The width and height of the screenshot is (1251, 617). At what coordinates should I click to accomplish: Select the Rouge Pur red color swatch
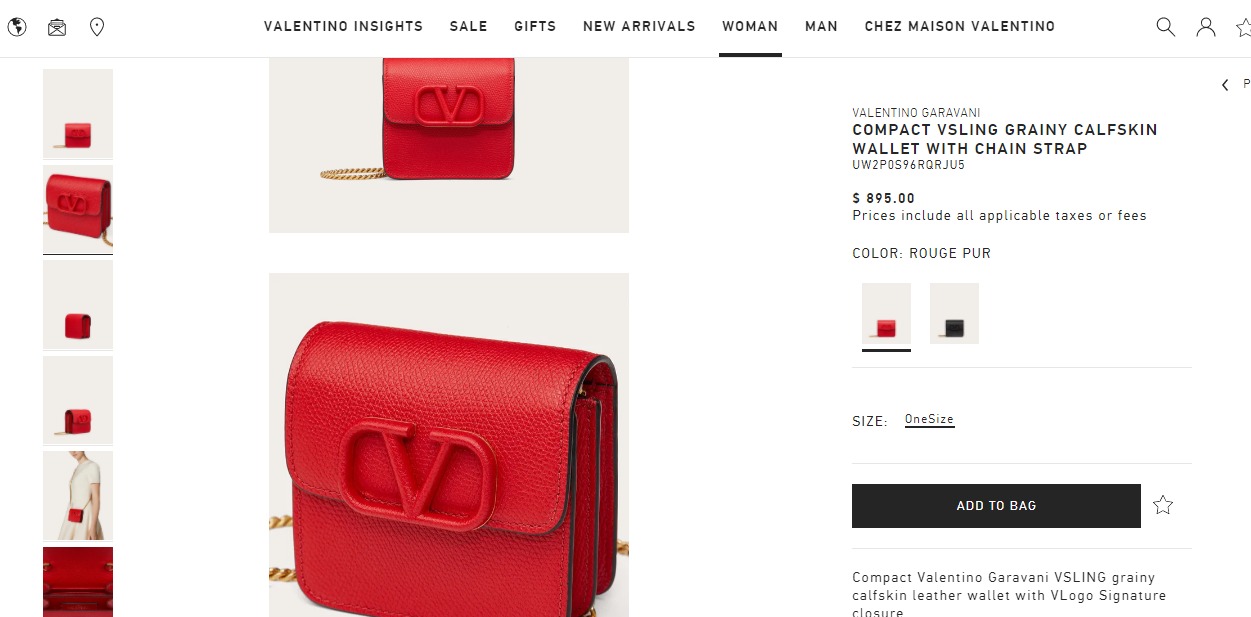pos(886,314)
